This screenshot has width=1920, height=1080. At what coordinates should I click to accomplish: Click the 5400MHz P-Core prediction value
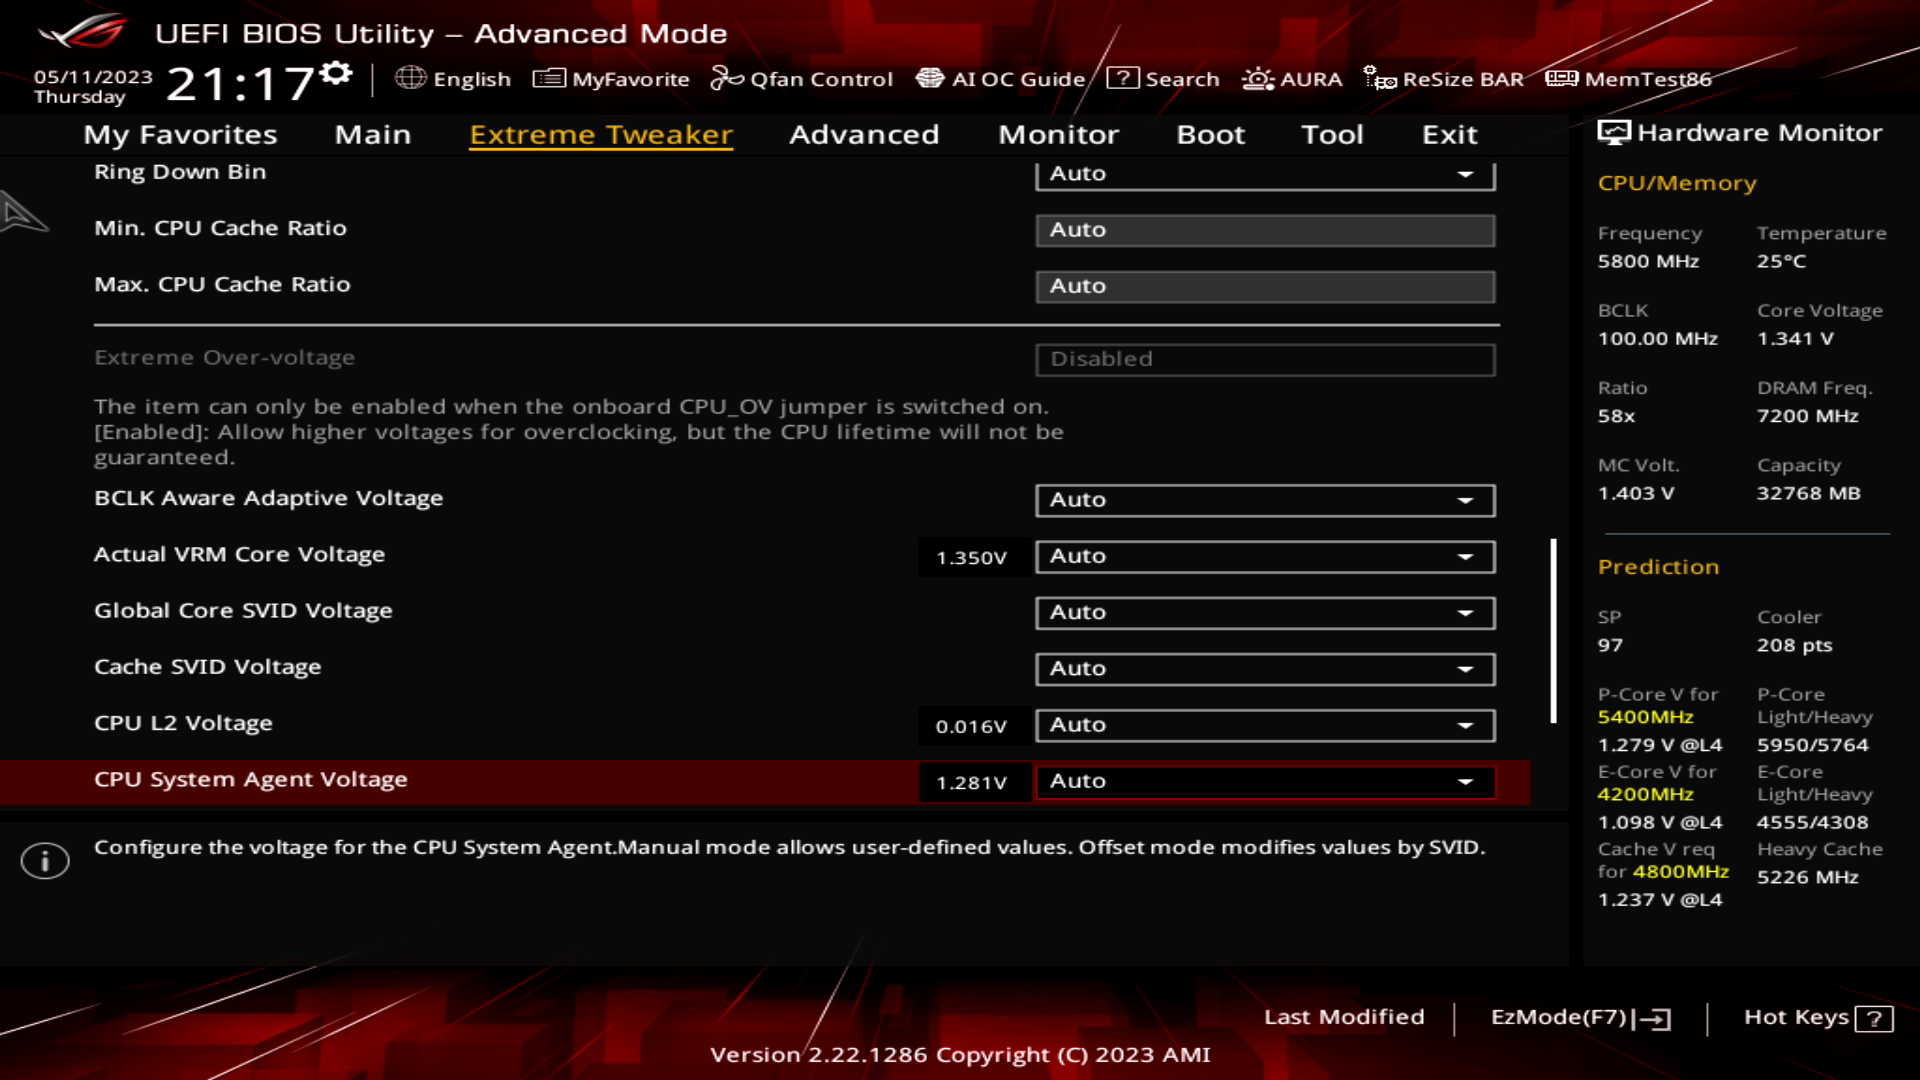click(x=1645, y=717)
